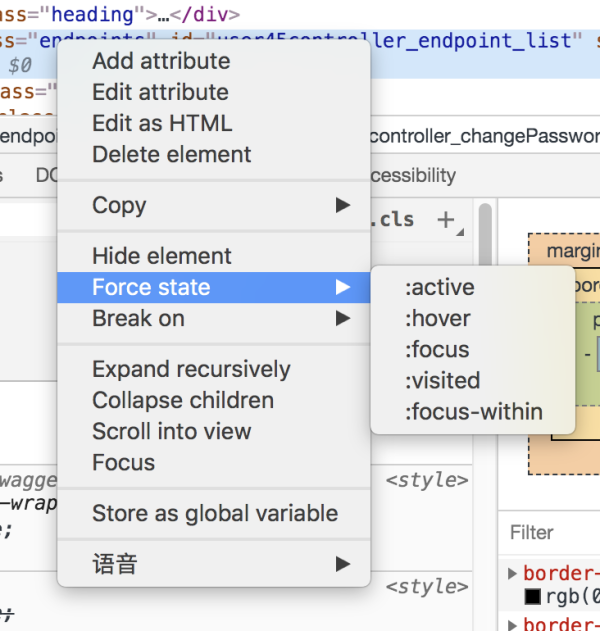Screen dimensions: 600x631
Task: Force the :focus state
Action: point(473,350)
